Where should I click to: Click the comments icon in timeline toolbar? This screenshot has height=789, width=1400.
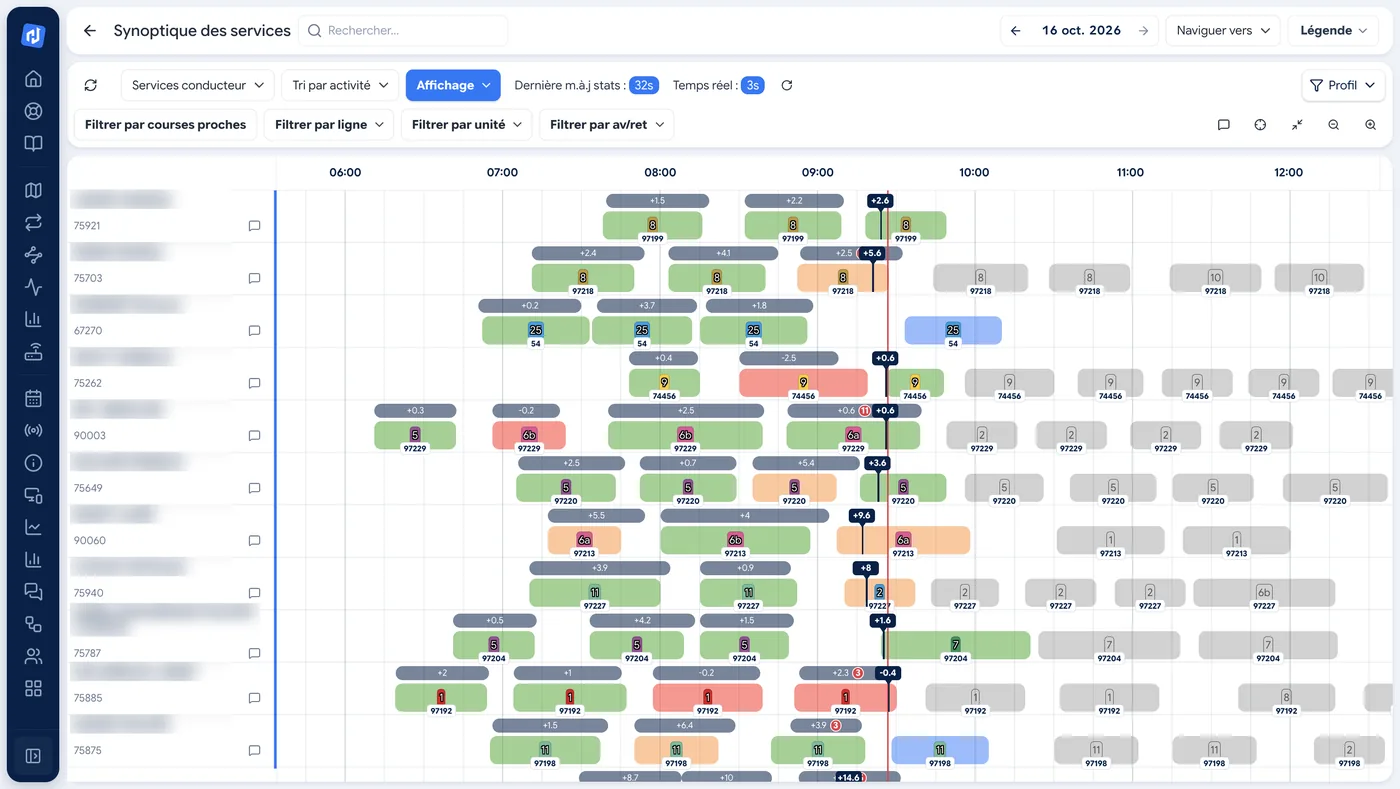[1223, 125]
